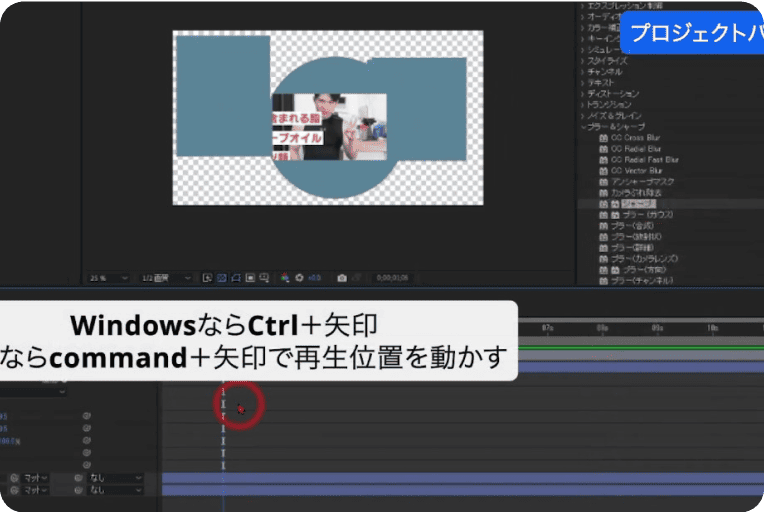Click the show channel color icon
The height and width of the screenshot is (512, 764).
coord(284,277)
